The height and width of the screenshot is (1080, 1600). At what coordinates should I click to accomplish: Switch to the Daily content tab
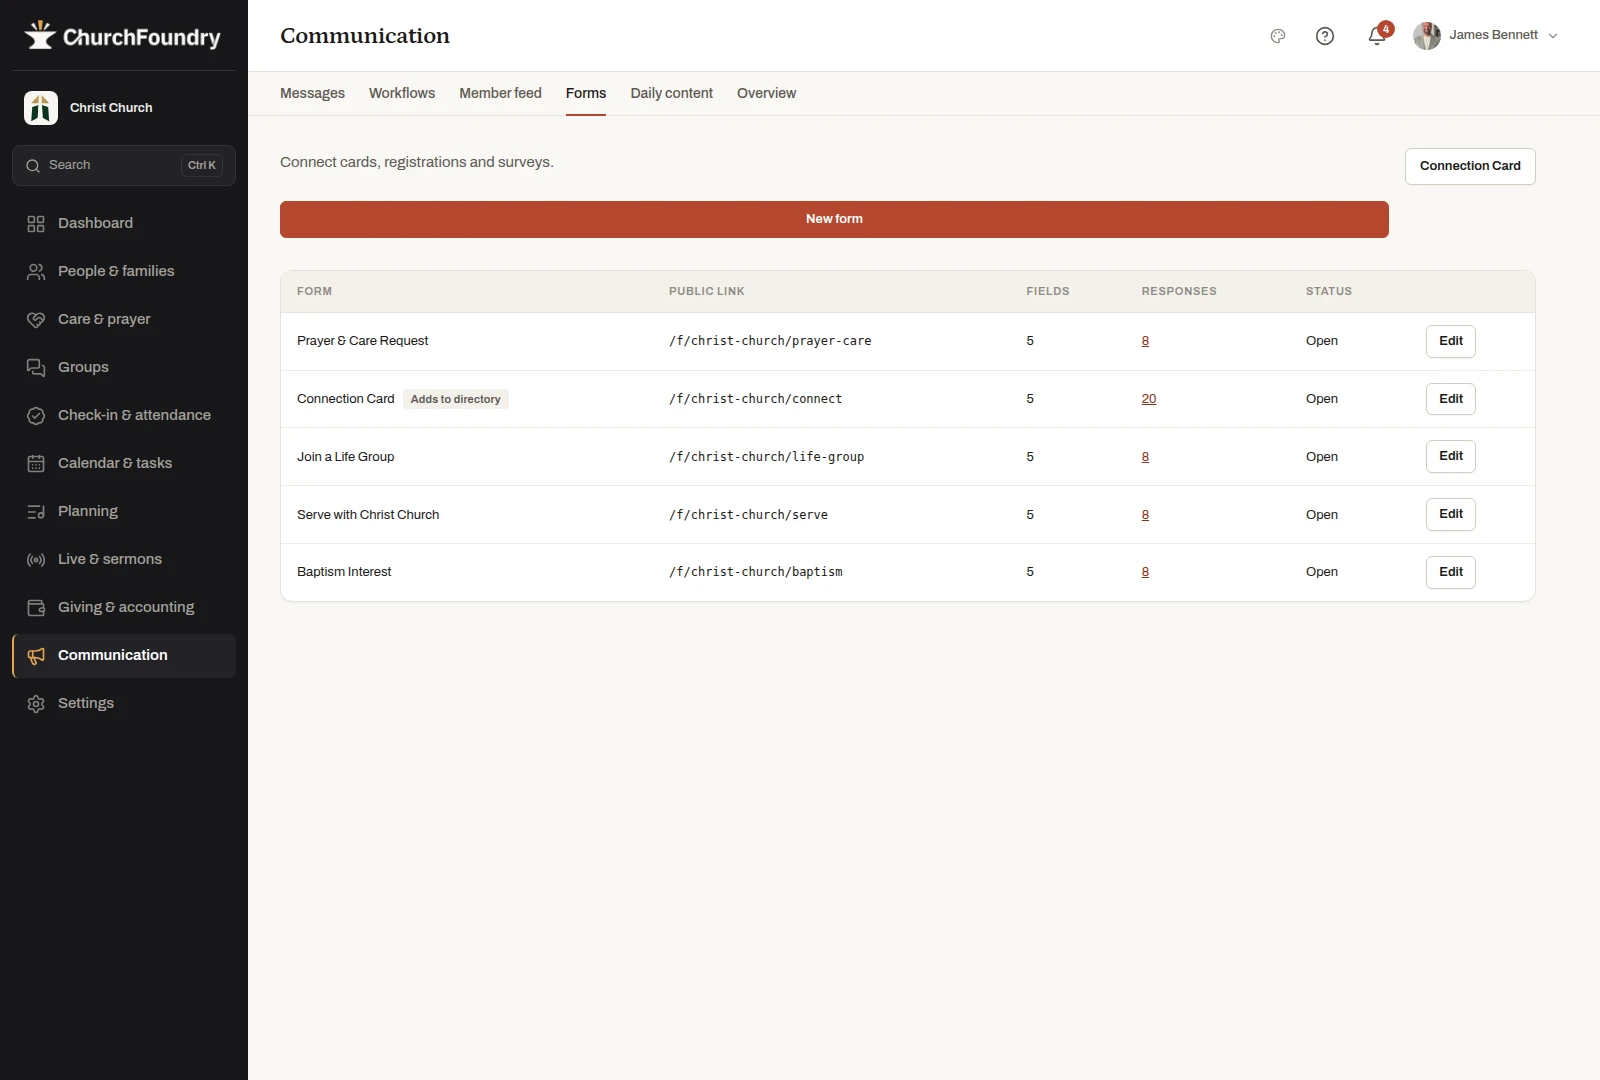click(672, 93)
